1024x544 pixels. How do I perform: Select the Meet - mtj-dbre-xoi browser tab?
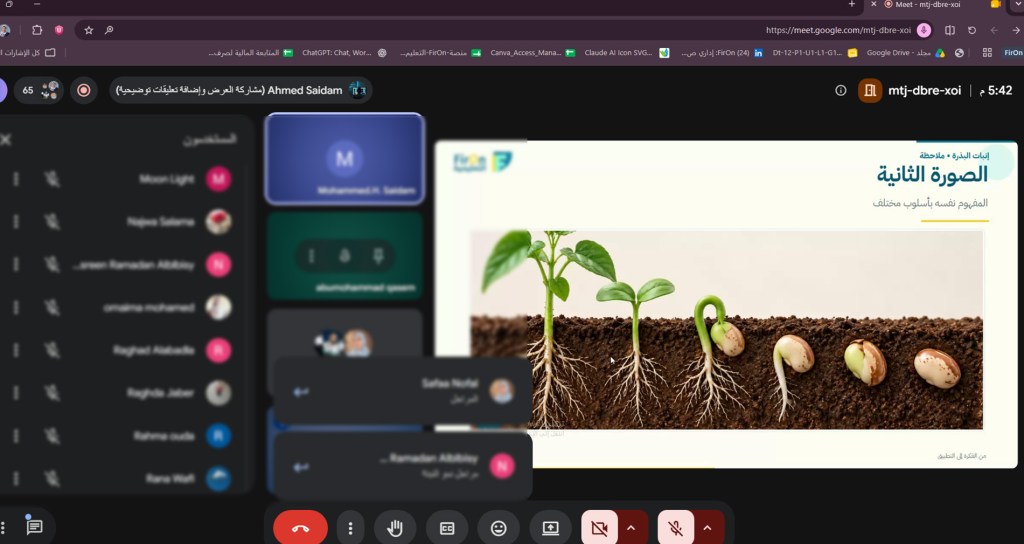click(x=927, y=5)
